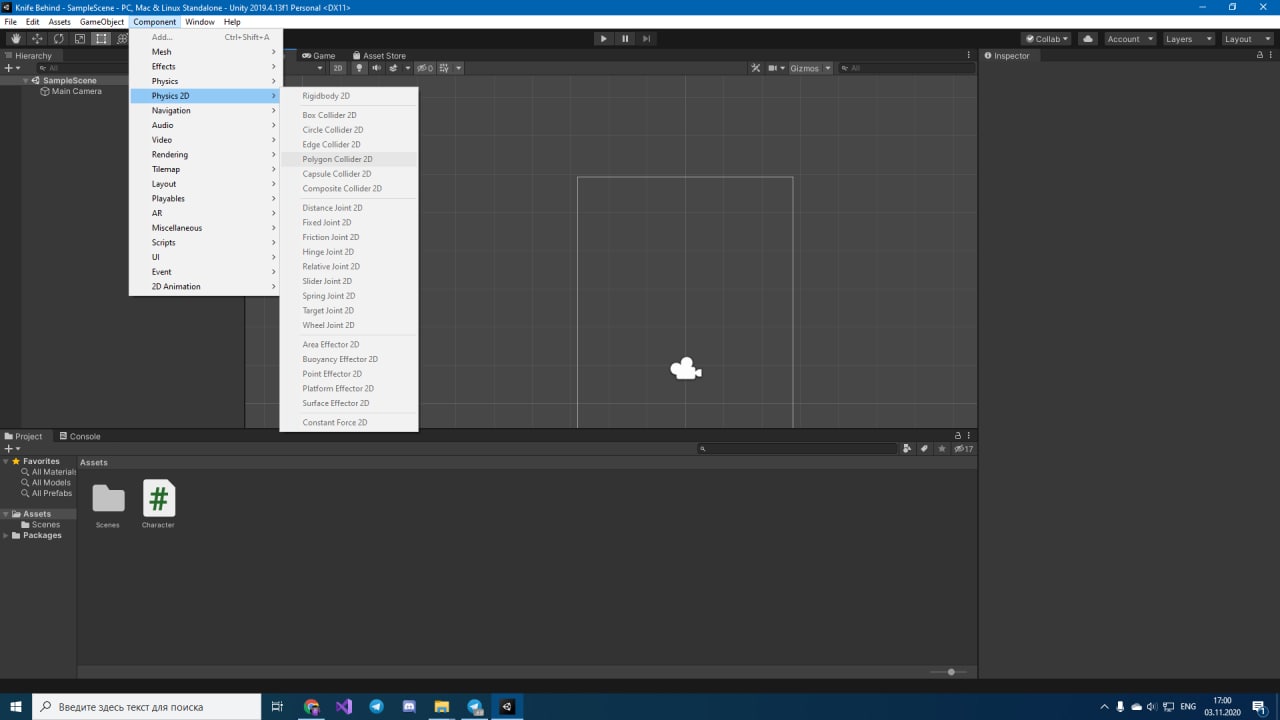Toggle scene grid visibility
Viewport: 1280px width, 720px height.
pos(444,68)
